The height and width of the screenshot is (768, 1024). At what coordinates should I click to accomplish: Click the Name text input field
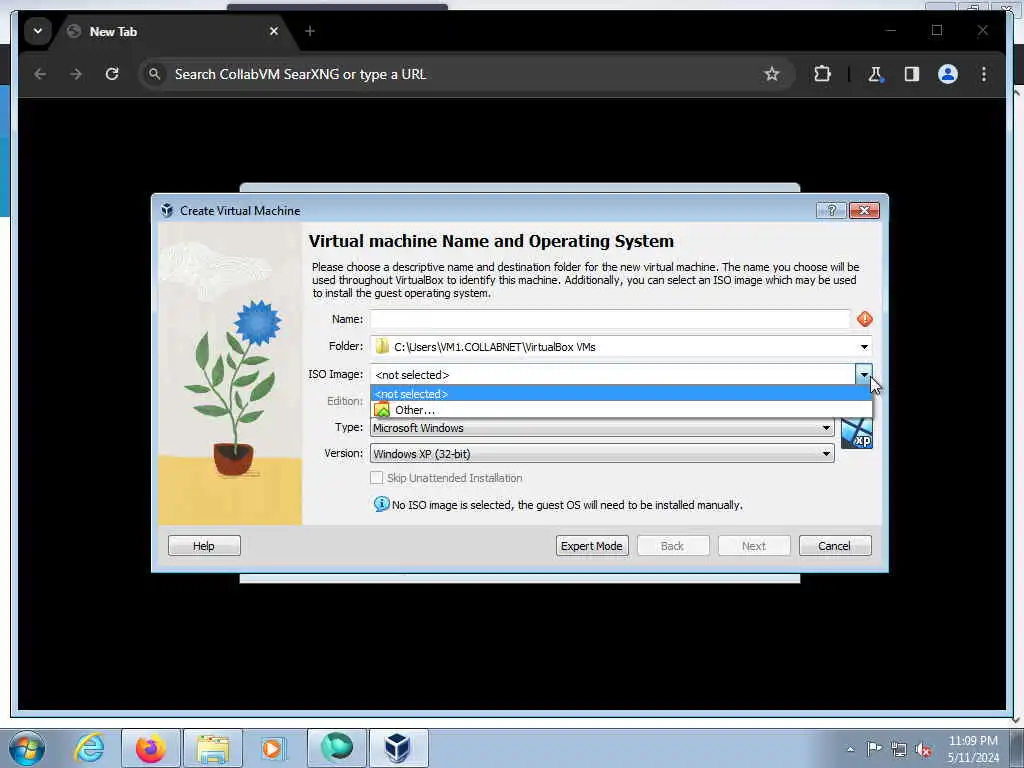pos(610,319)
